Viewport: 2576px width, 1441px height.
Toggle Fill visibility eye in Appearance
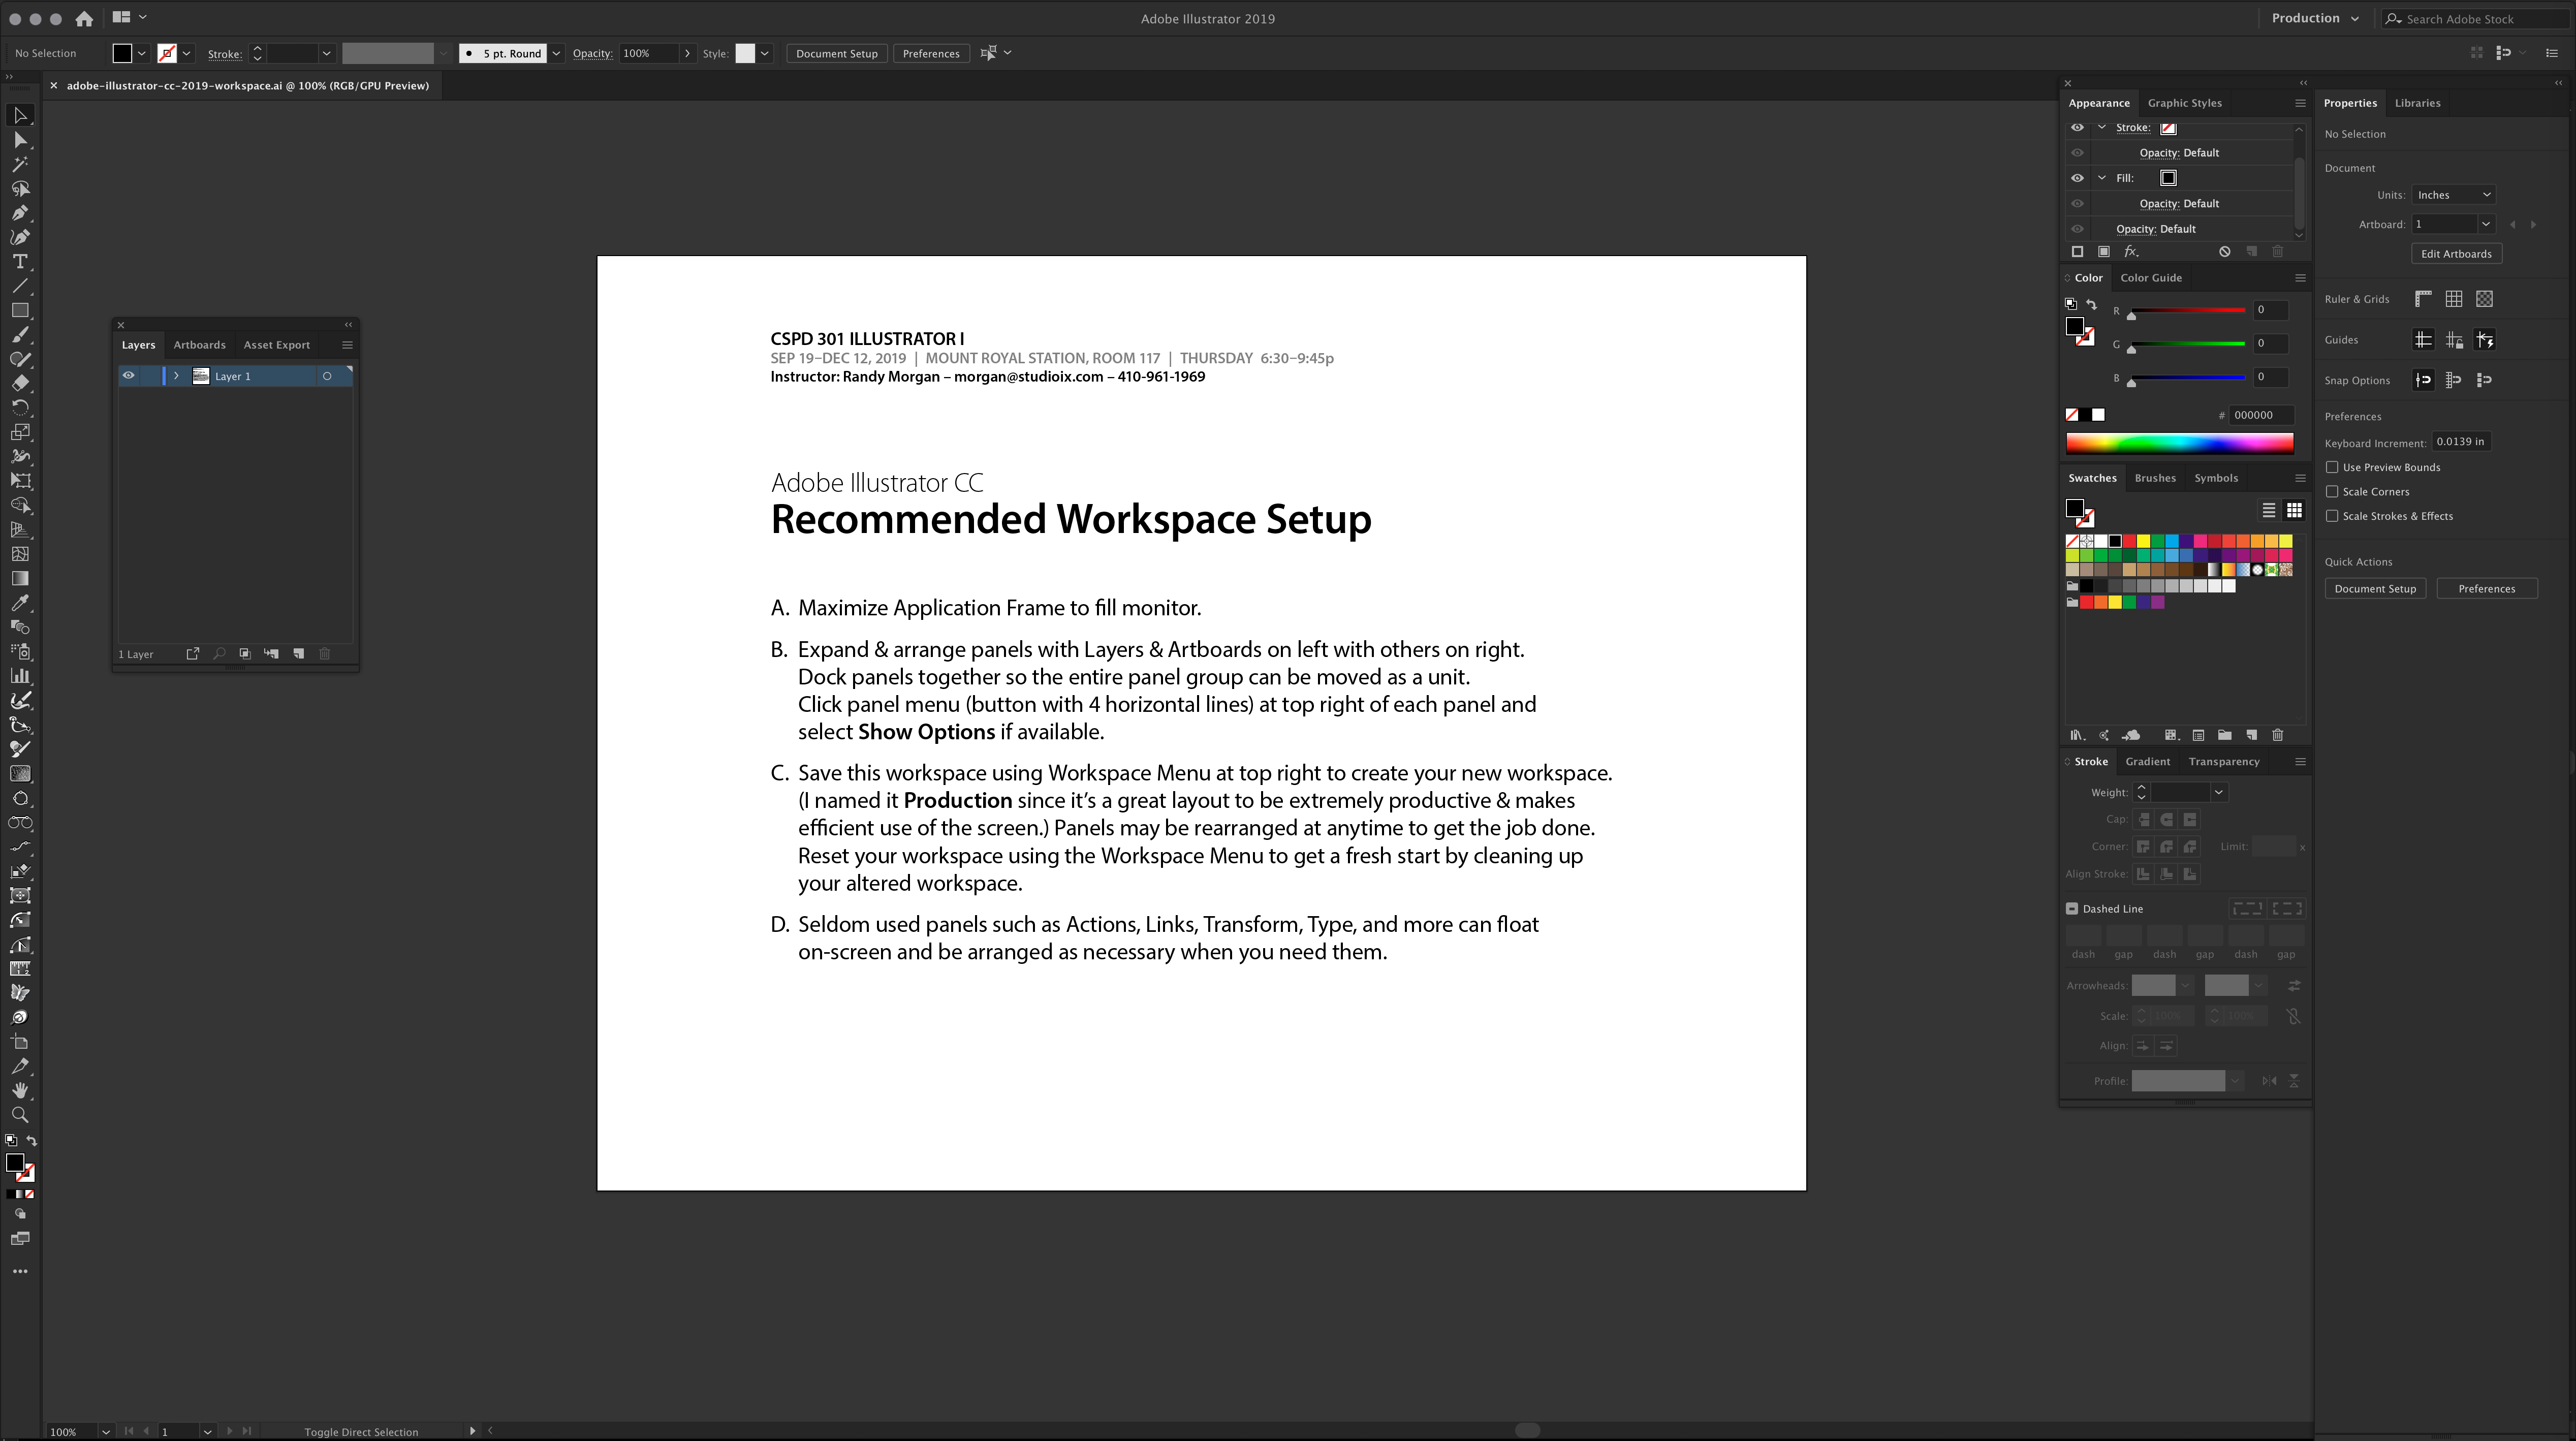click(2077, 178)
